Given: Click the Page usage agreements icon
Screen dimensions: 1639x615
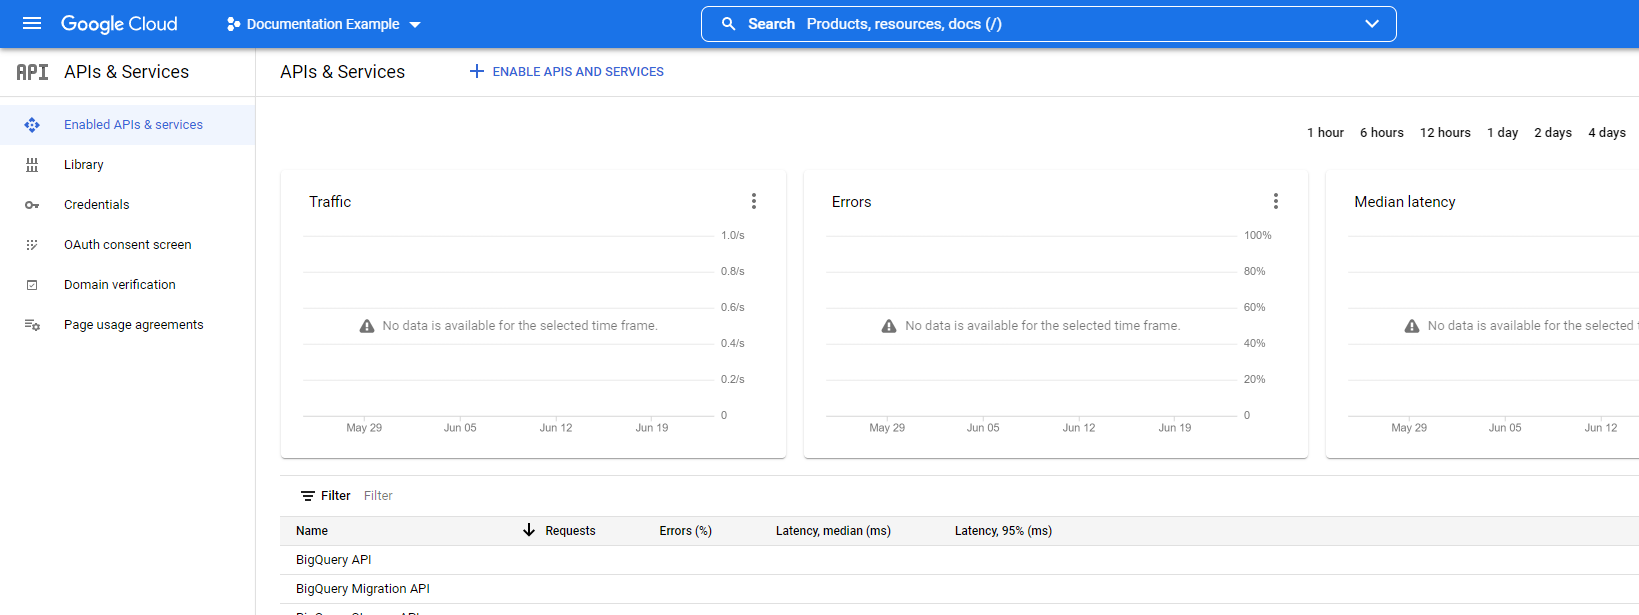Looking at the screenshot, I should pyautogui.click(x=32, y=325).
